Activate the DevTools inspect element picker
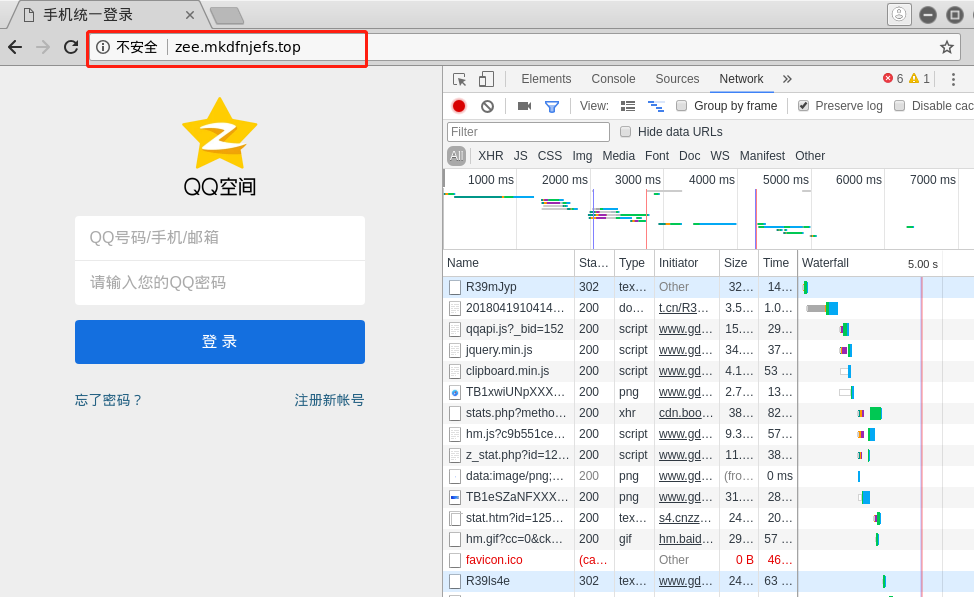974x597 pixels. (x=460, y=79)
